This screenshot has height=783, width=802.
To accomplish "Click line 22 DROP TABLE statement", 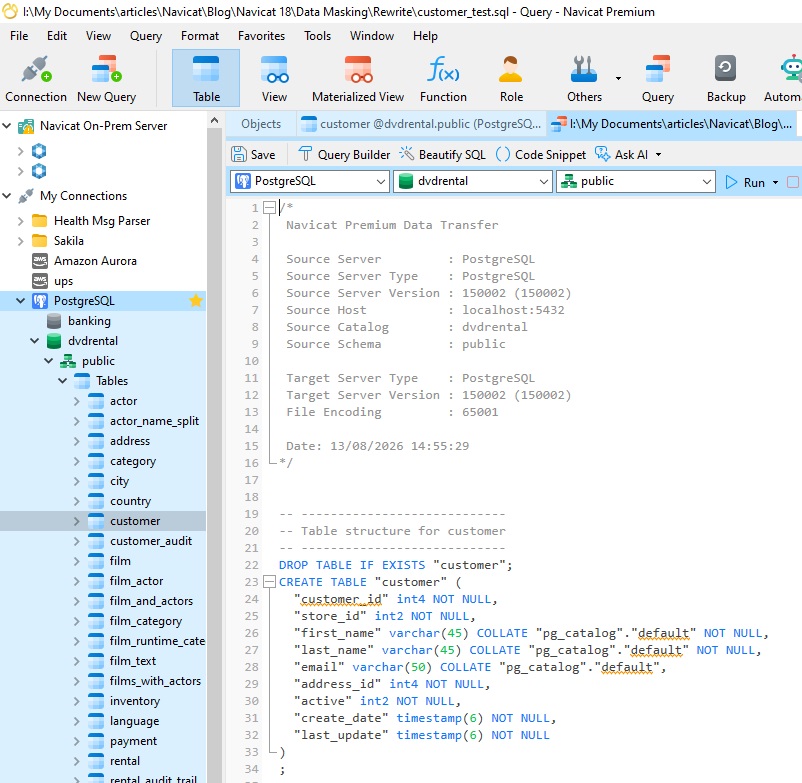I will [x=395, y=565].
